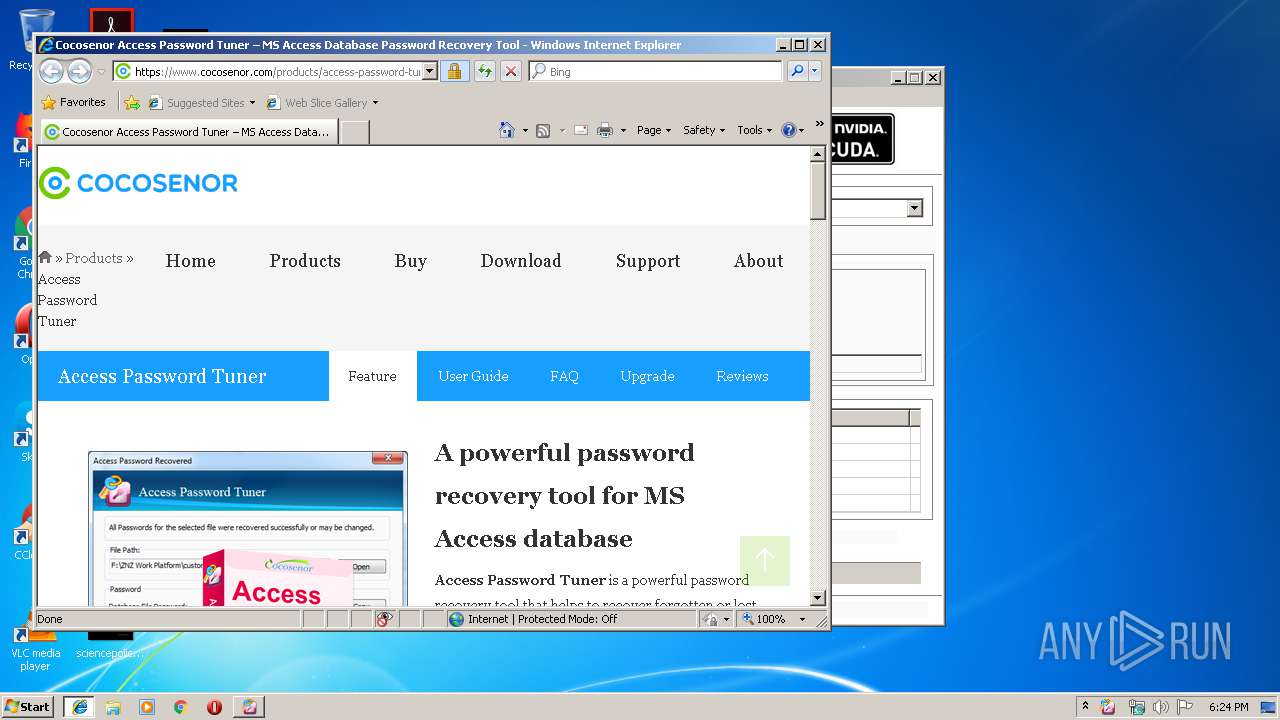Screen dimensions: 1280x720
Task: Switch to the User Guide tab
Action: coord(474,376)
